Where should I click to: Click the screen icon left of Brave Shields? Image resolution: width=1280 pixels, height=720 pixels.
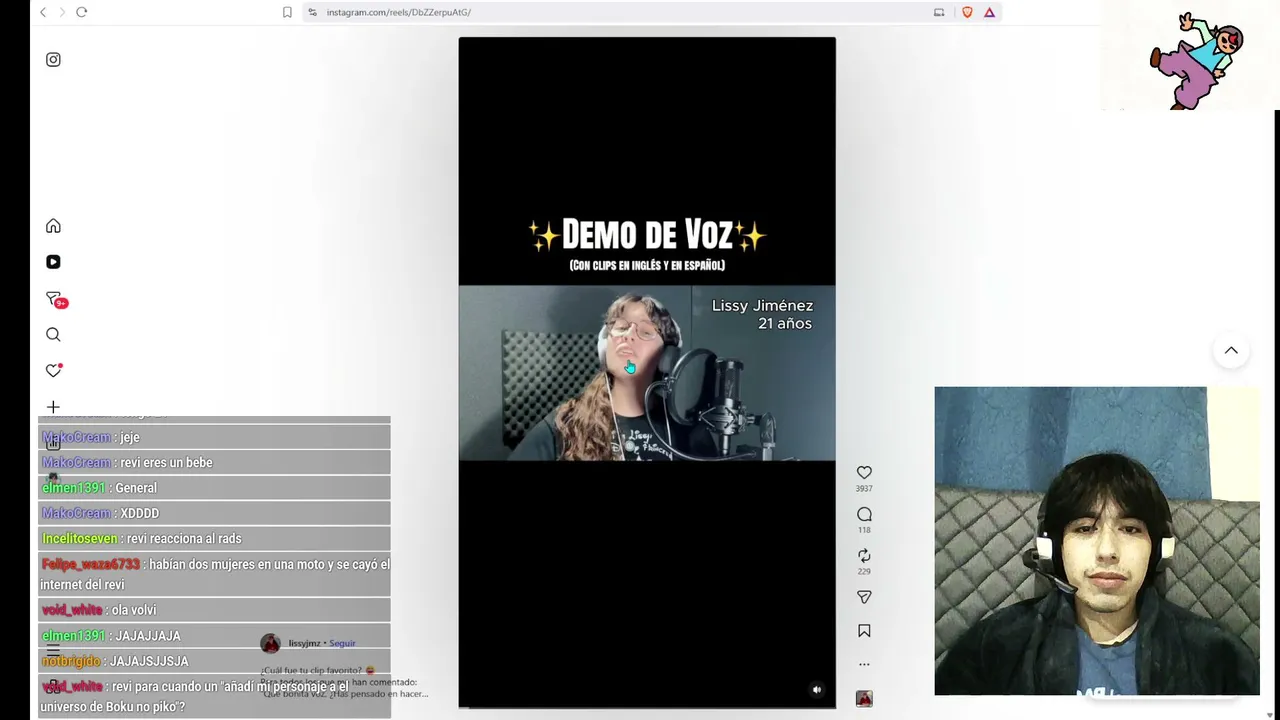939,12
